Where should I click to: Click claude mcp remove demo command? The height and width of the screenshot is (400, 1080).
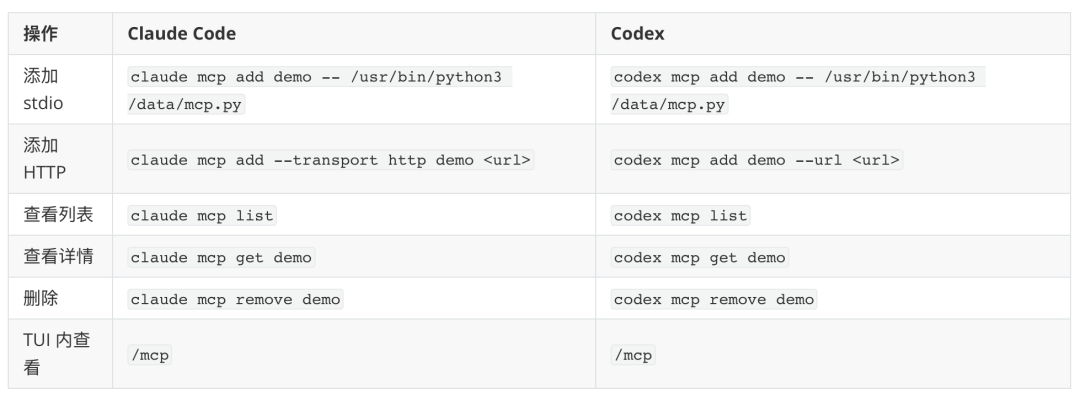point(235,299)
